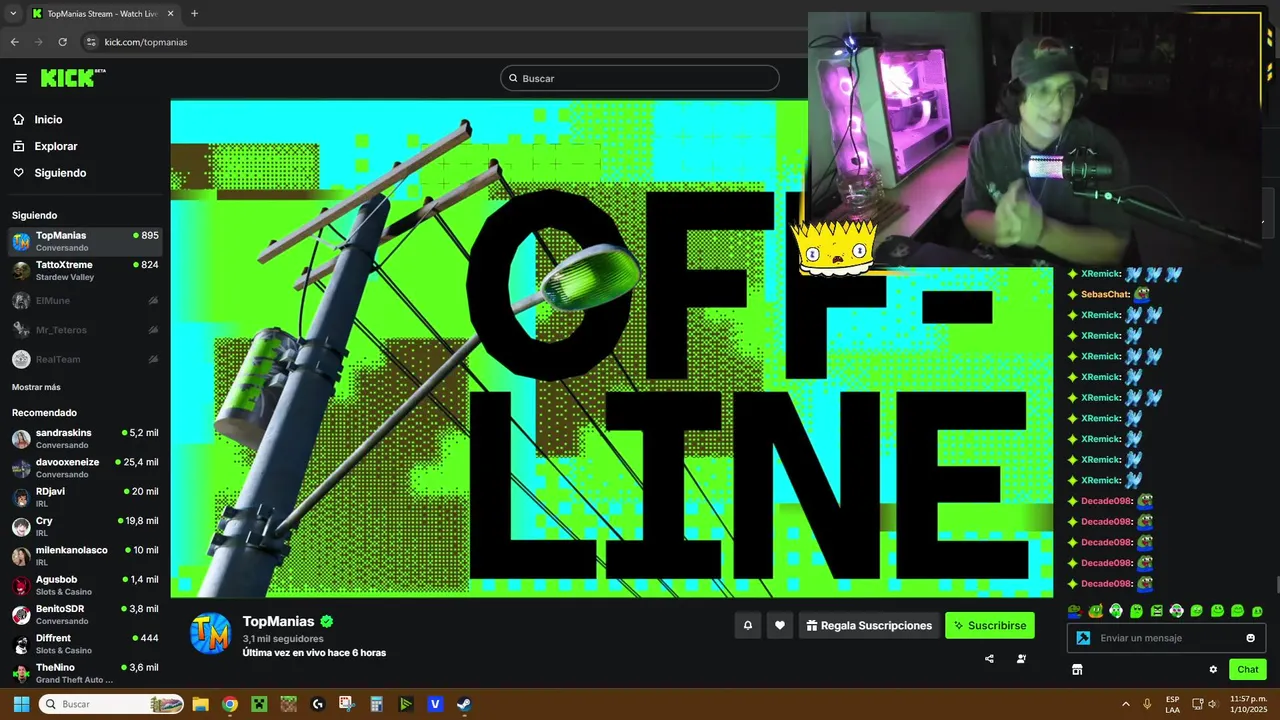Open a new browser tab
The image size is (1280, 720).
coord(194,14)
